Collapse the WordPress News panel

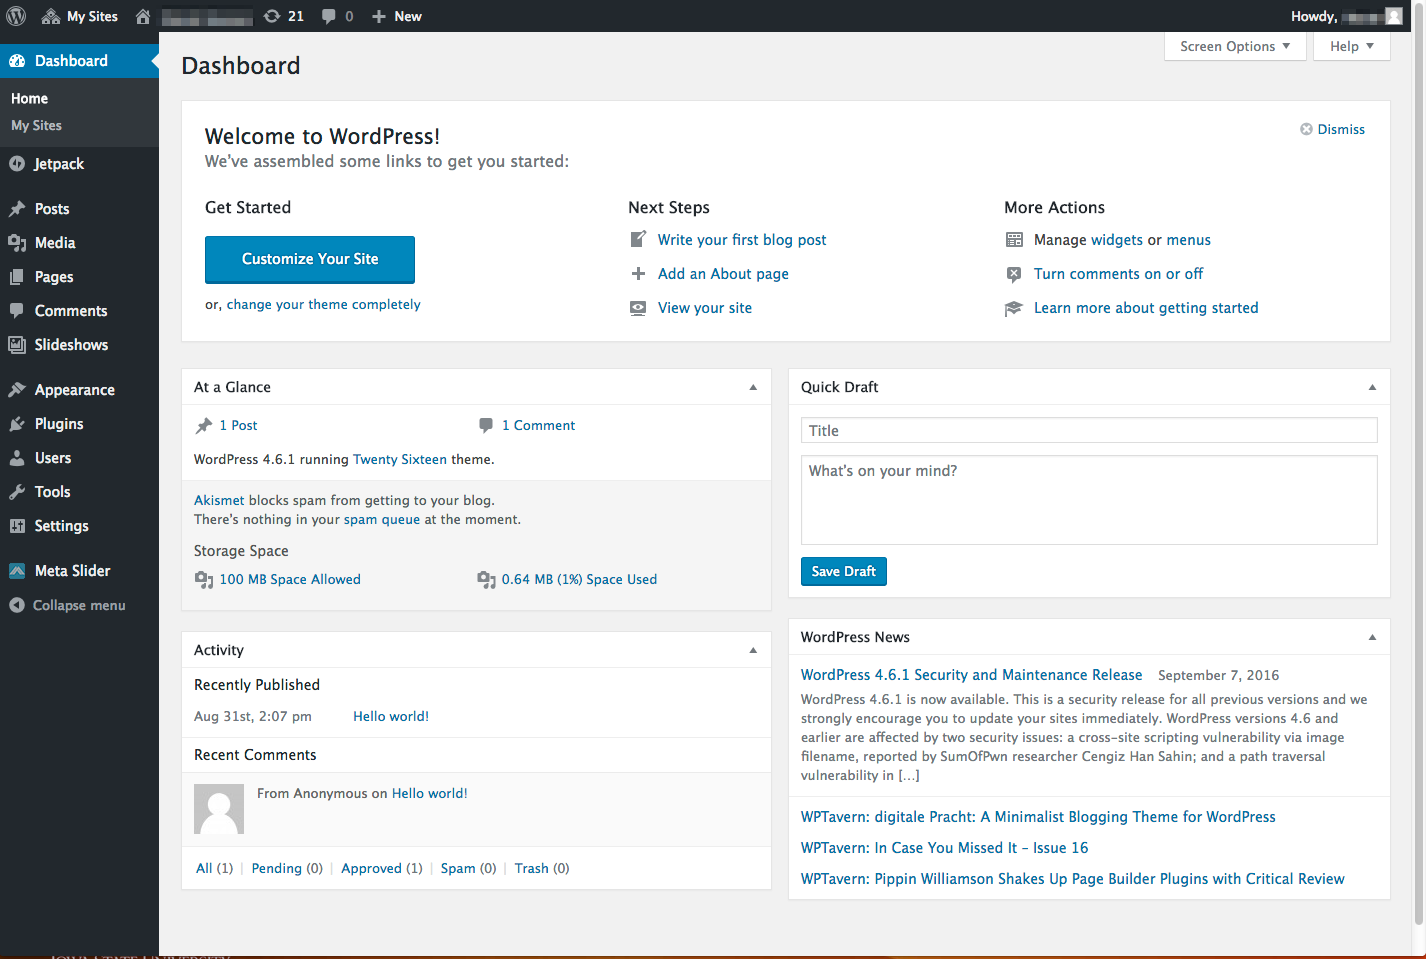(1372, 637)
